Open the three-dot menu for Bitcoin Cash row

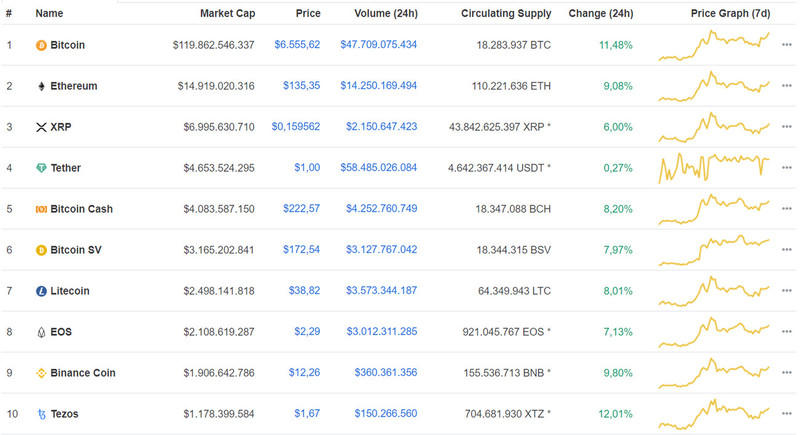[786, 209]
